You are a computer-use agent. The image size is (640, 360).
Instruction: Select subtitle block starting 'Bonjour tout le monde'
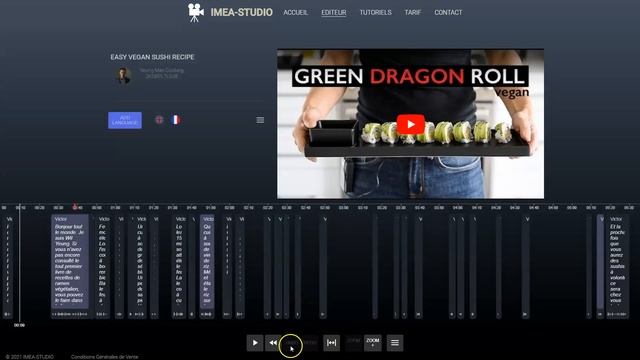click(70, 261)
